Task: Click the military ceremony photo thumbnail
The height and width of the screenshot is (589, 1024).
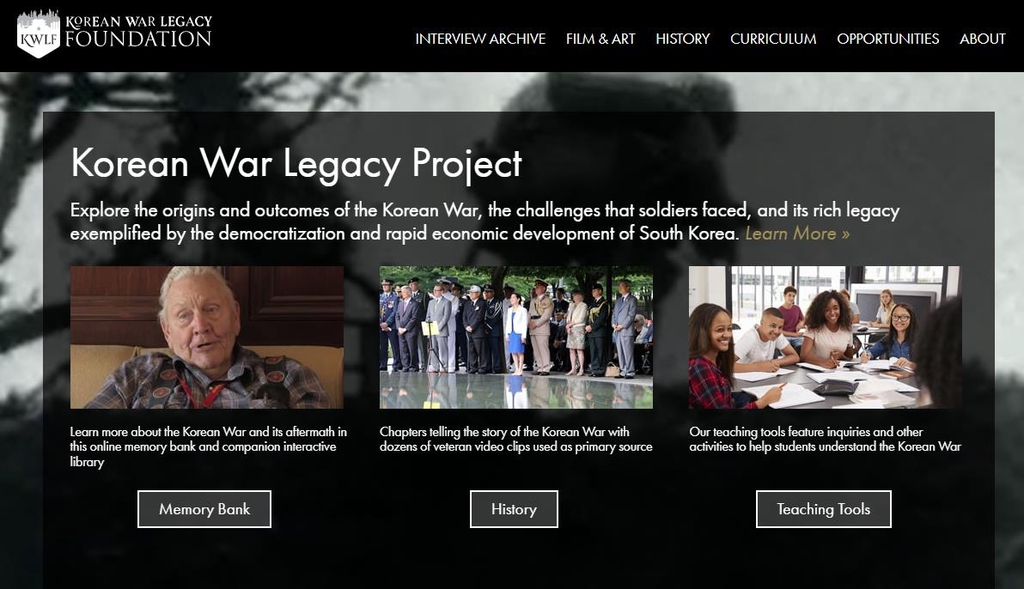Action: pyautogui.click(x=516, y=337)
